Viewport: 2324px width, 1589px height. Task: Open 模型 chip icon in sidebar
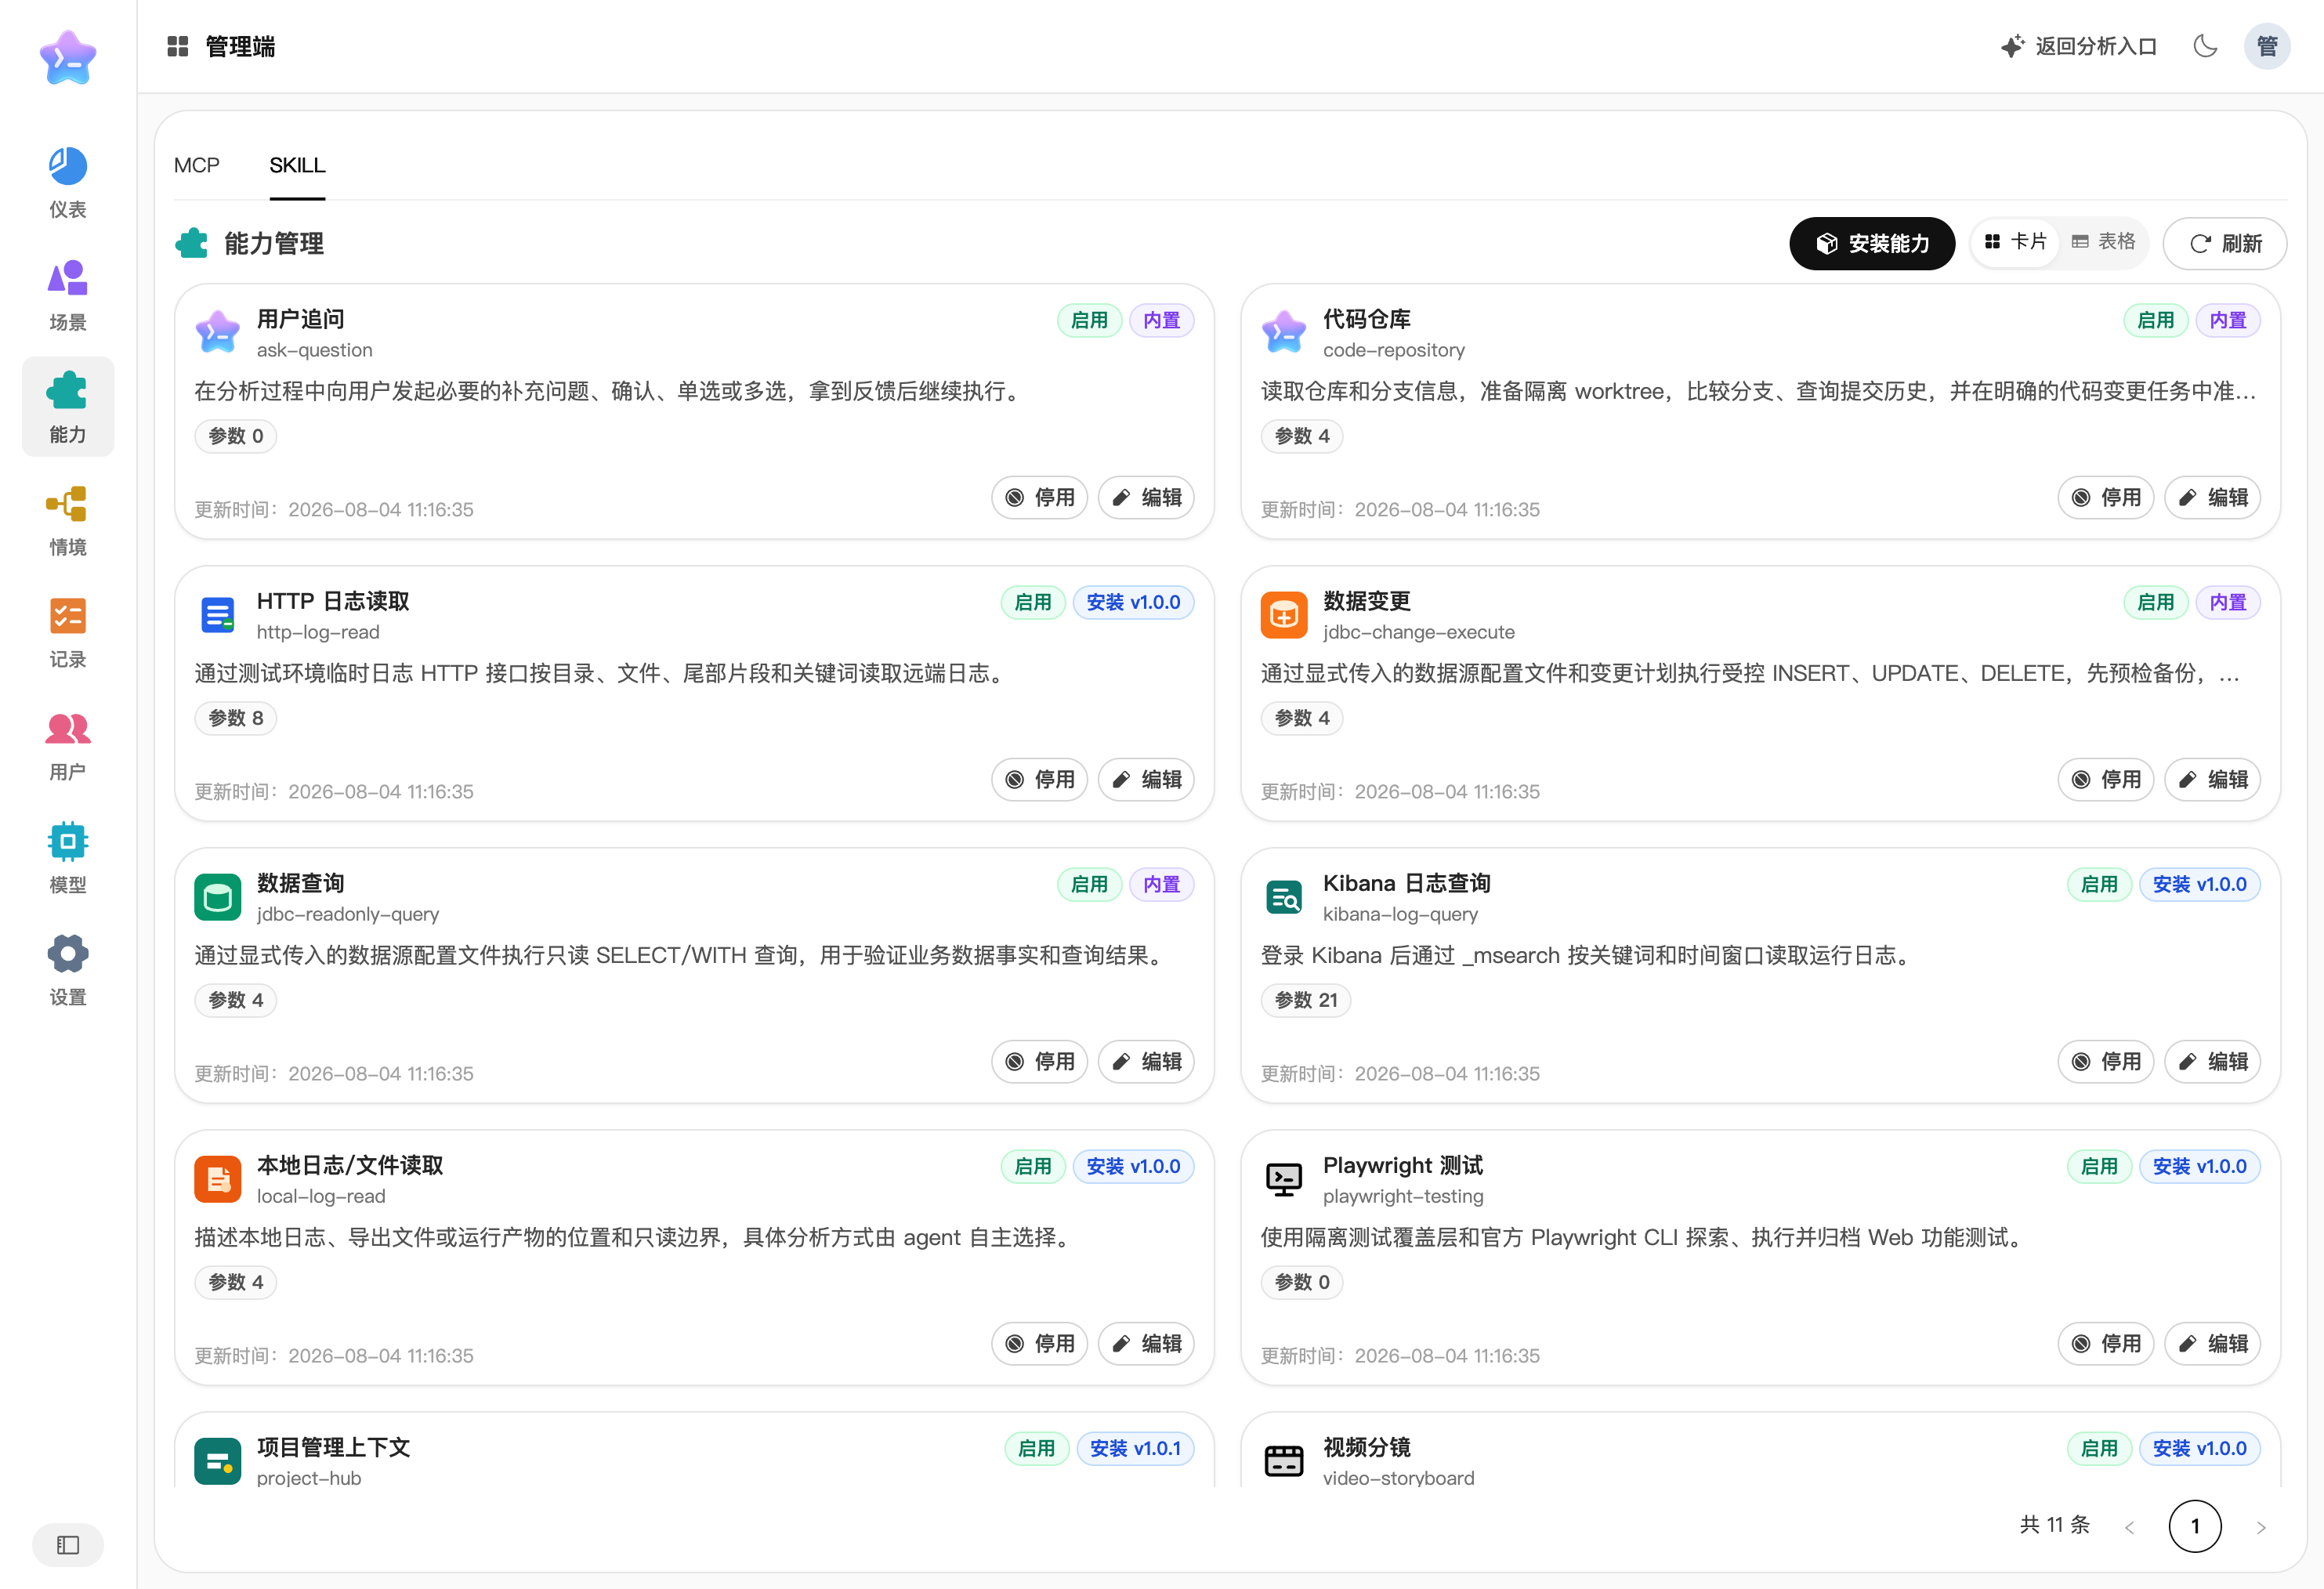[x=68, y=857]
